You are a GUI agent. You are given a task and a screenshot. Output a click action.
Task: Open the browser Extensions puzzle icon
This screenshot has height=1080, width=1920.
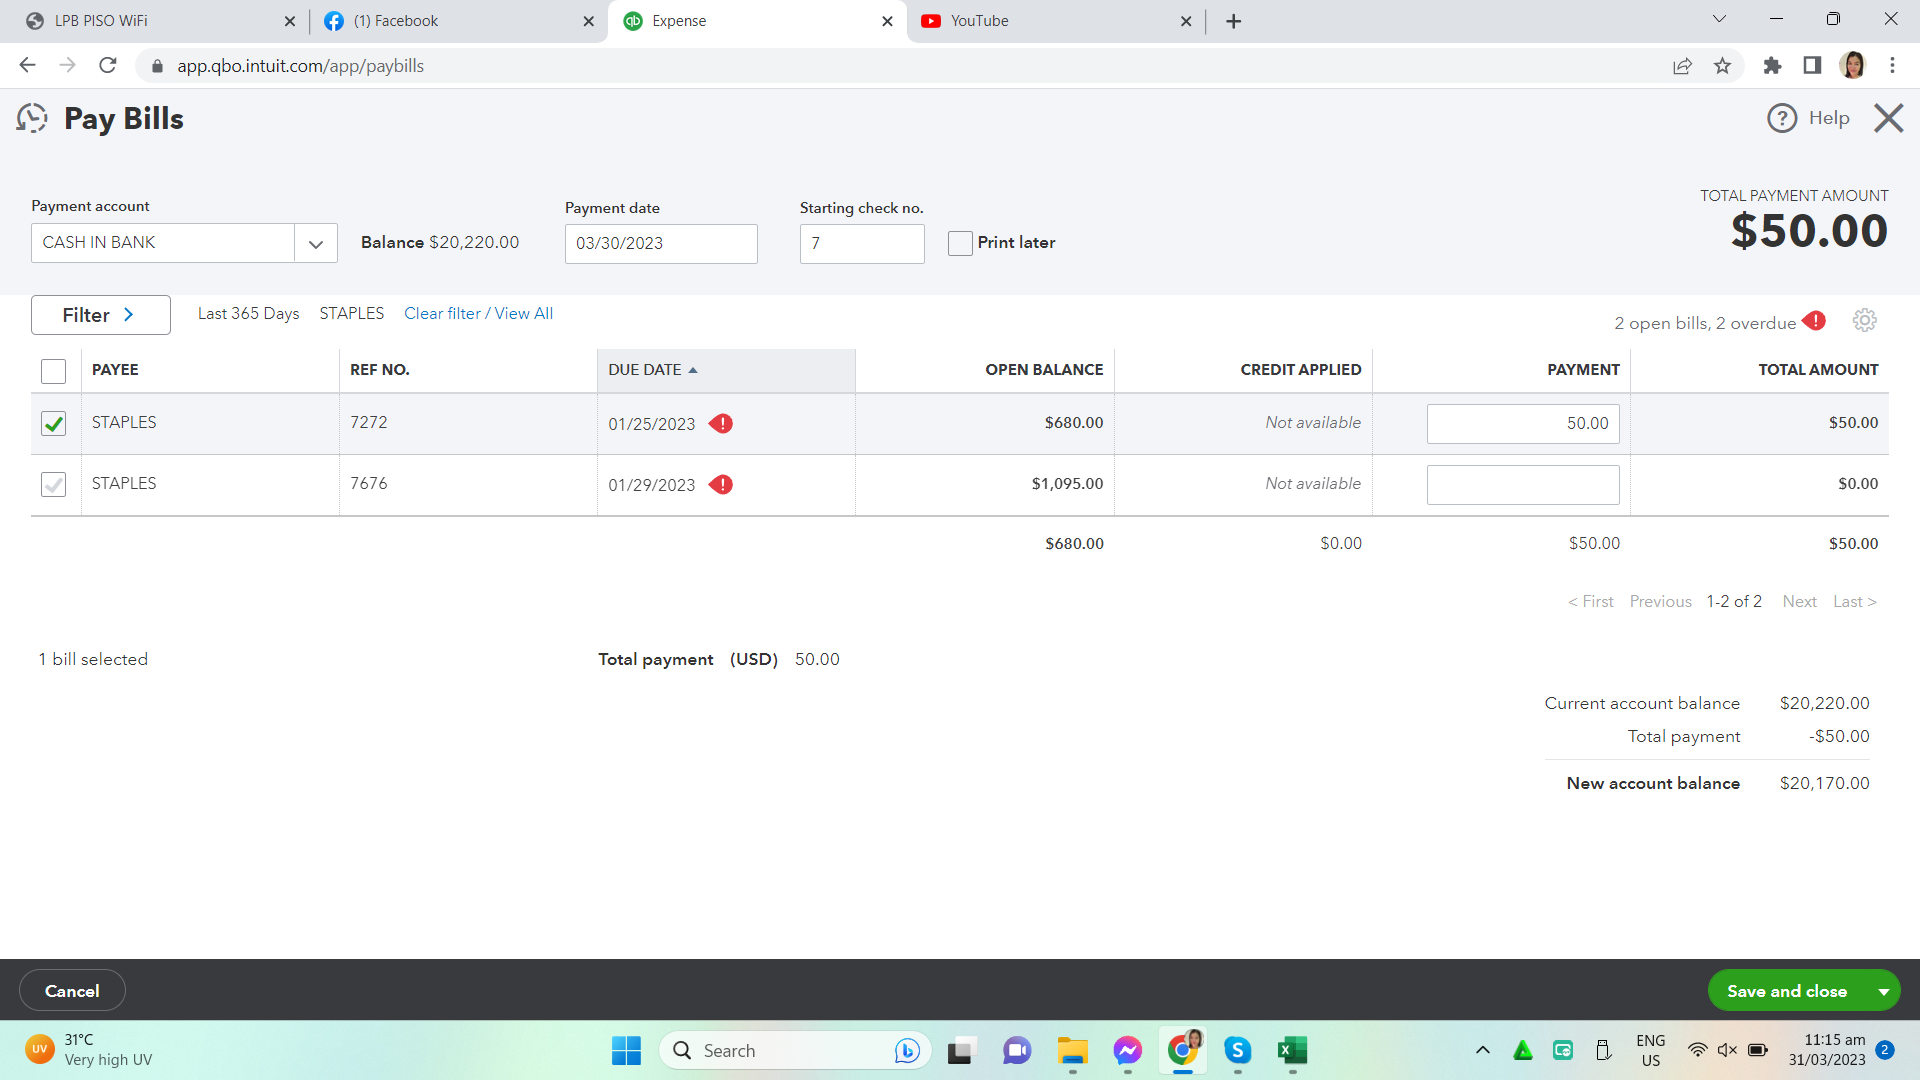pos(1772,66)
